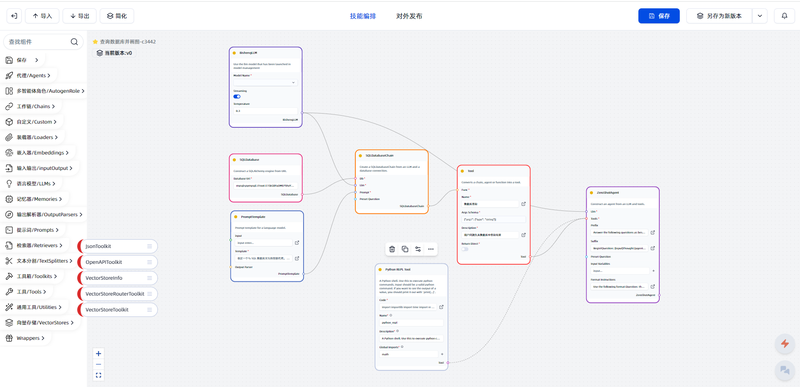Collapse the 工具箱/Toolkits category
Image resolution: width=800 pixels, height=387 pixels.
(33, 276)
